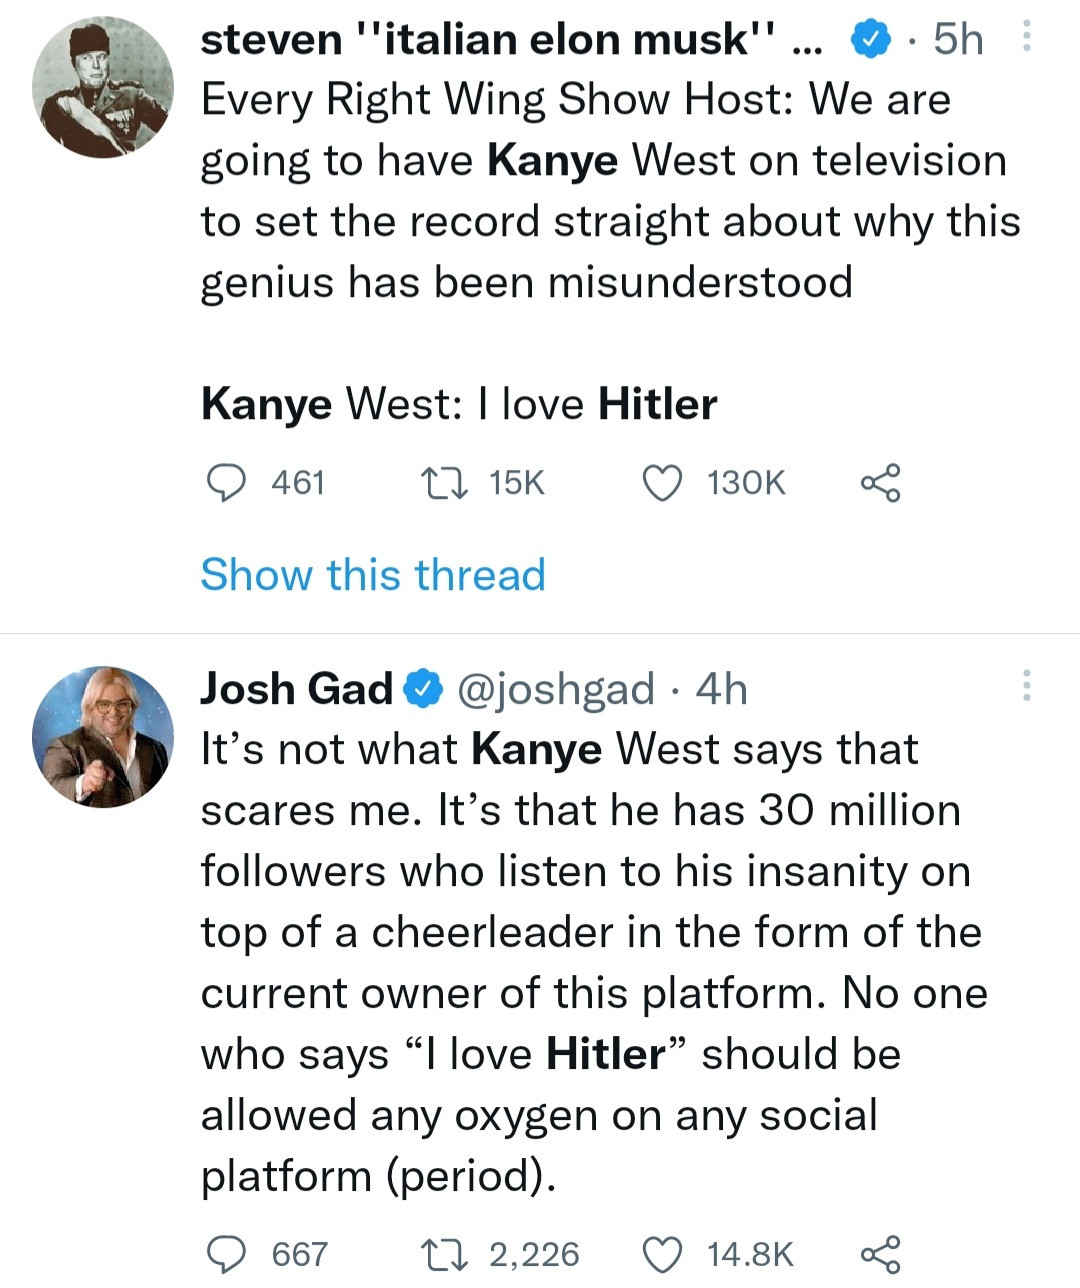The width and height of the screenshot is (1080, 1288).
Task: Share the steven tweet
Action: point(880,483)
